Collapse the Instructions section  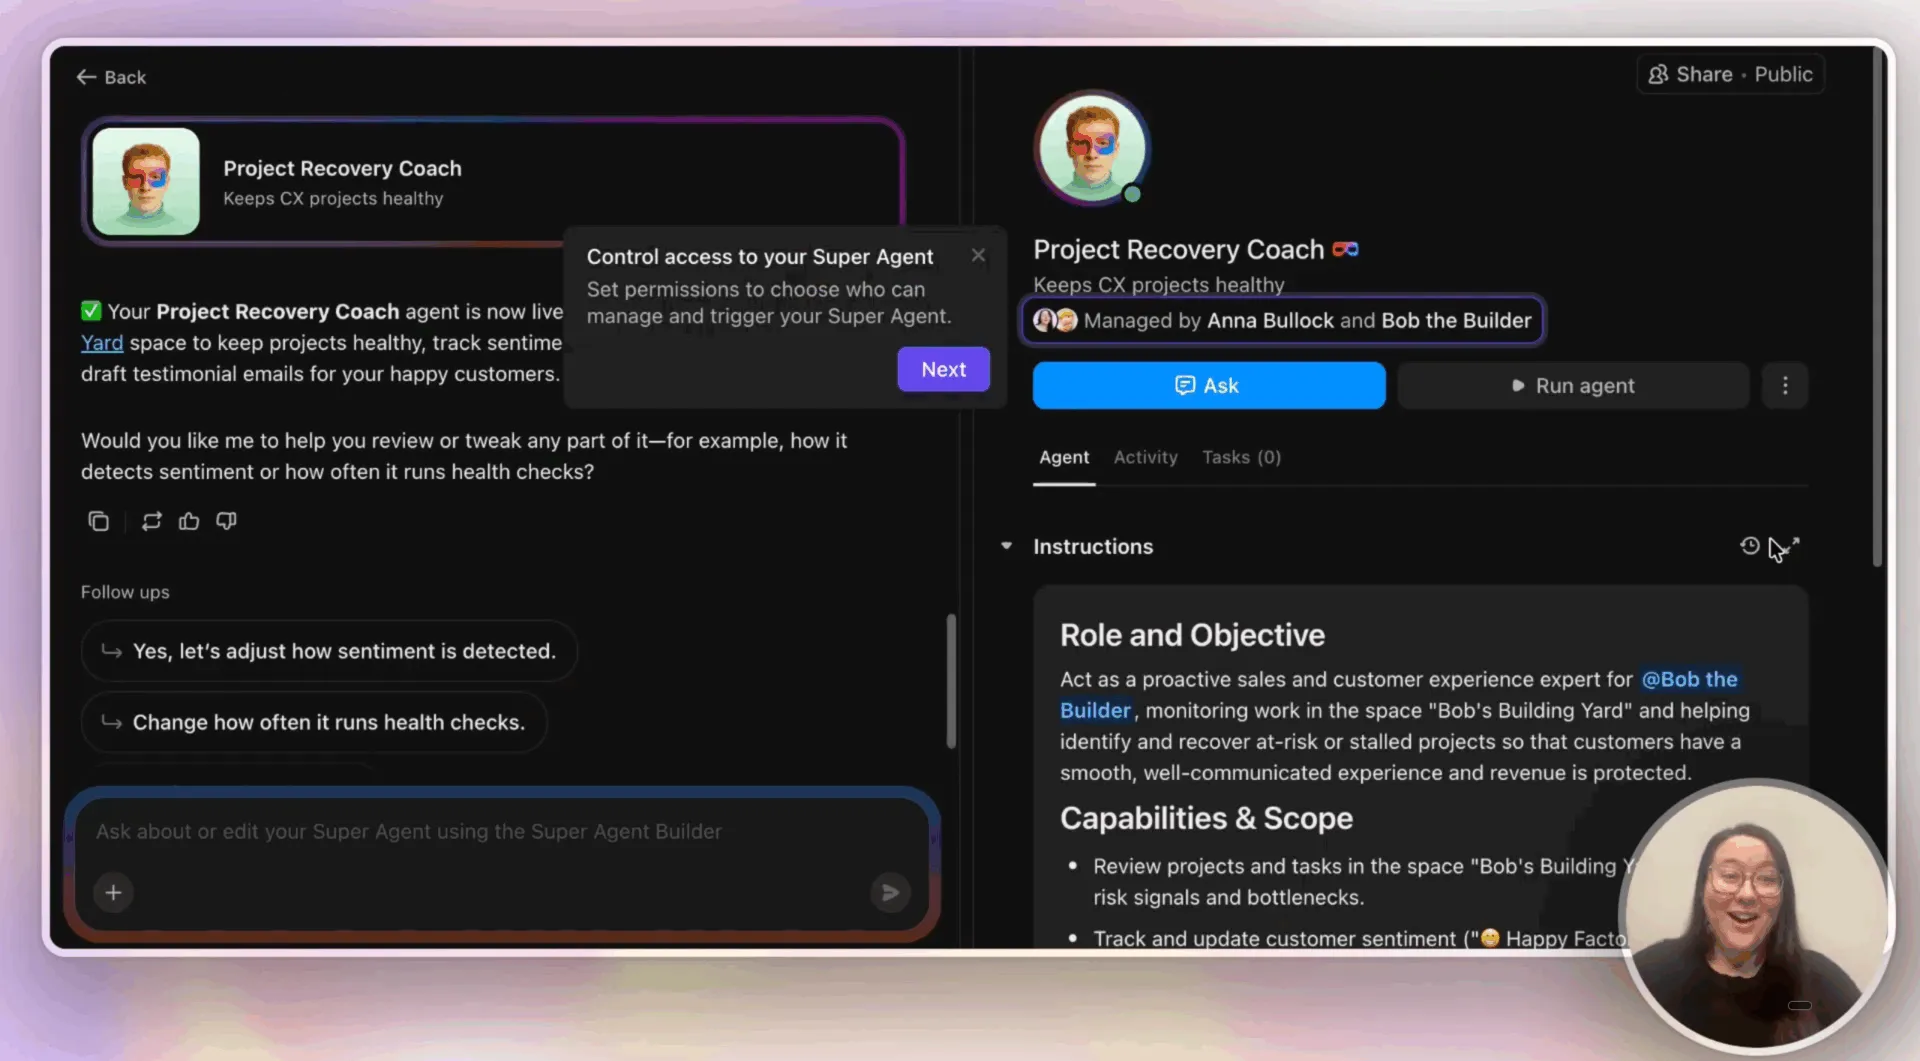[x=1006, y=546]
